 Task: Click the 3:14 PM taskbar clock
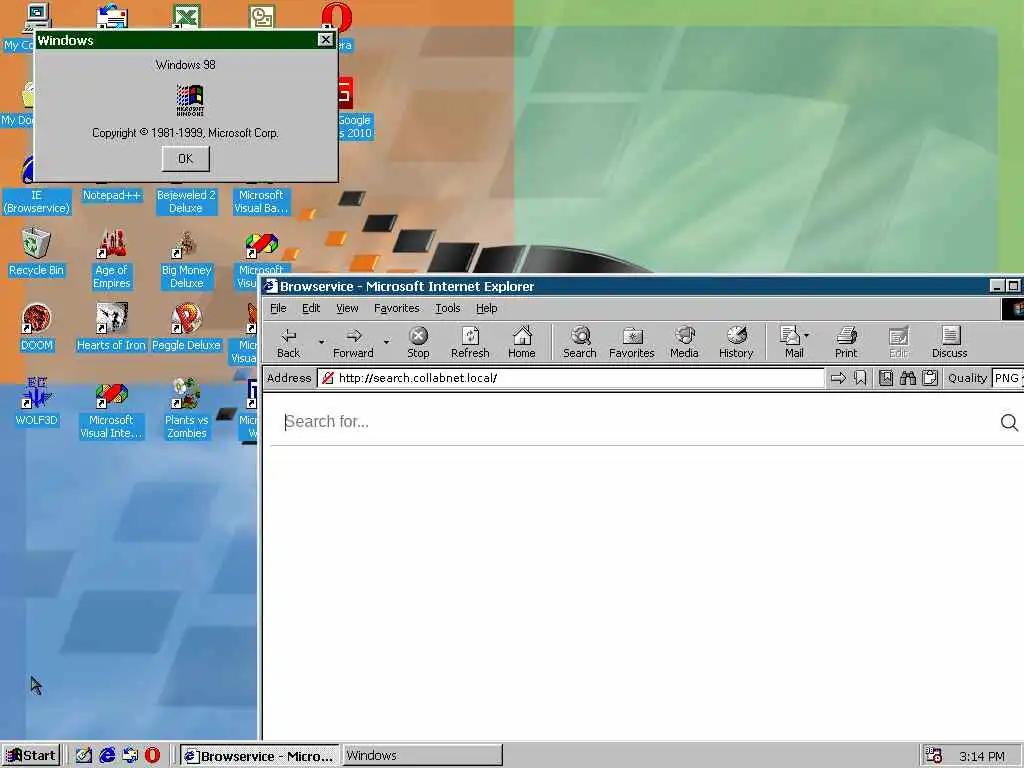pyautogui.click(x=982, y=756)
